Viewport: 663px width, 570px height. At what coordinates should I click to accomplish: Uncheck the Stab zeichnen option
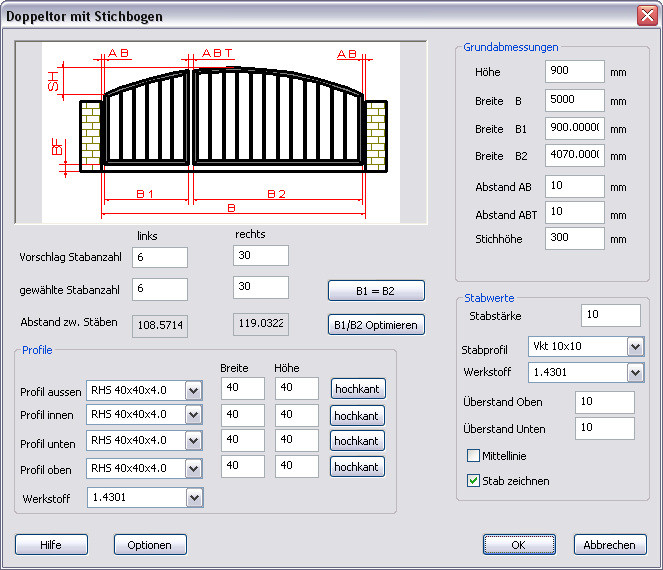click(x=474, y=481)
